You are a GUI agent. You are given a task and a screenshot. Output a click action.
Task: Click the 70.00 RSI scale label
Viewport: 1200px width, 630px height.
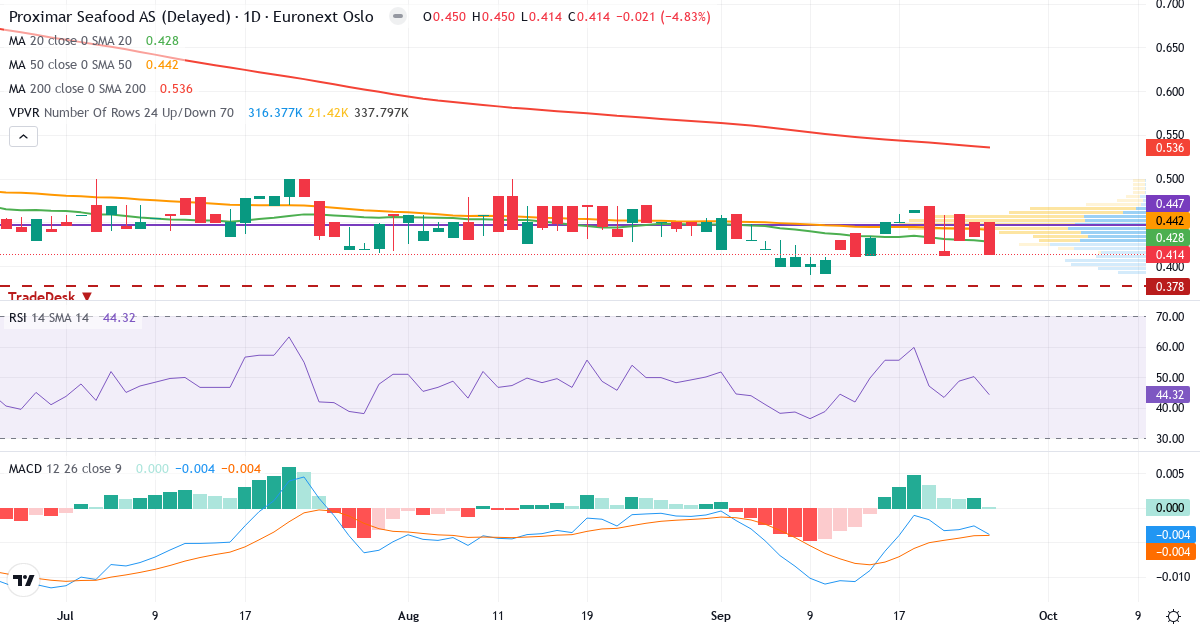click(x=1171, y=317)
